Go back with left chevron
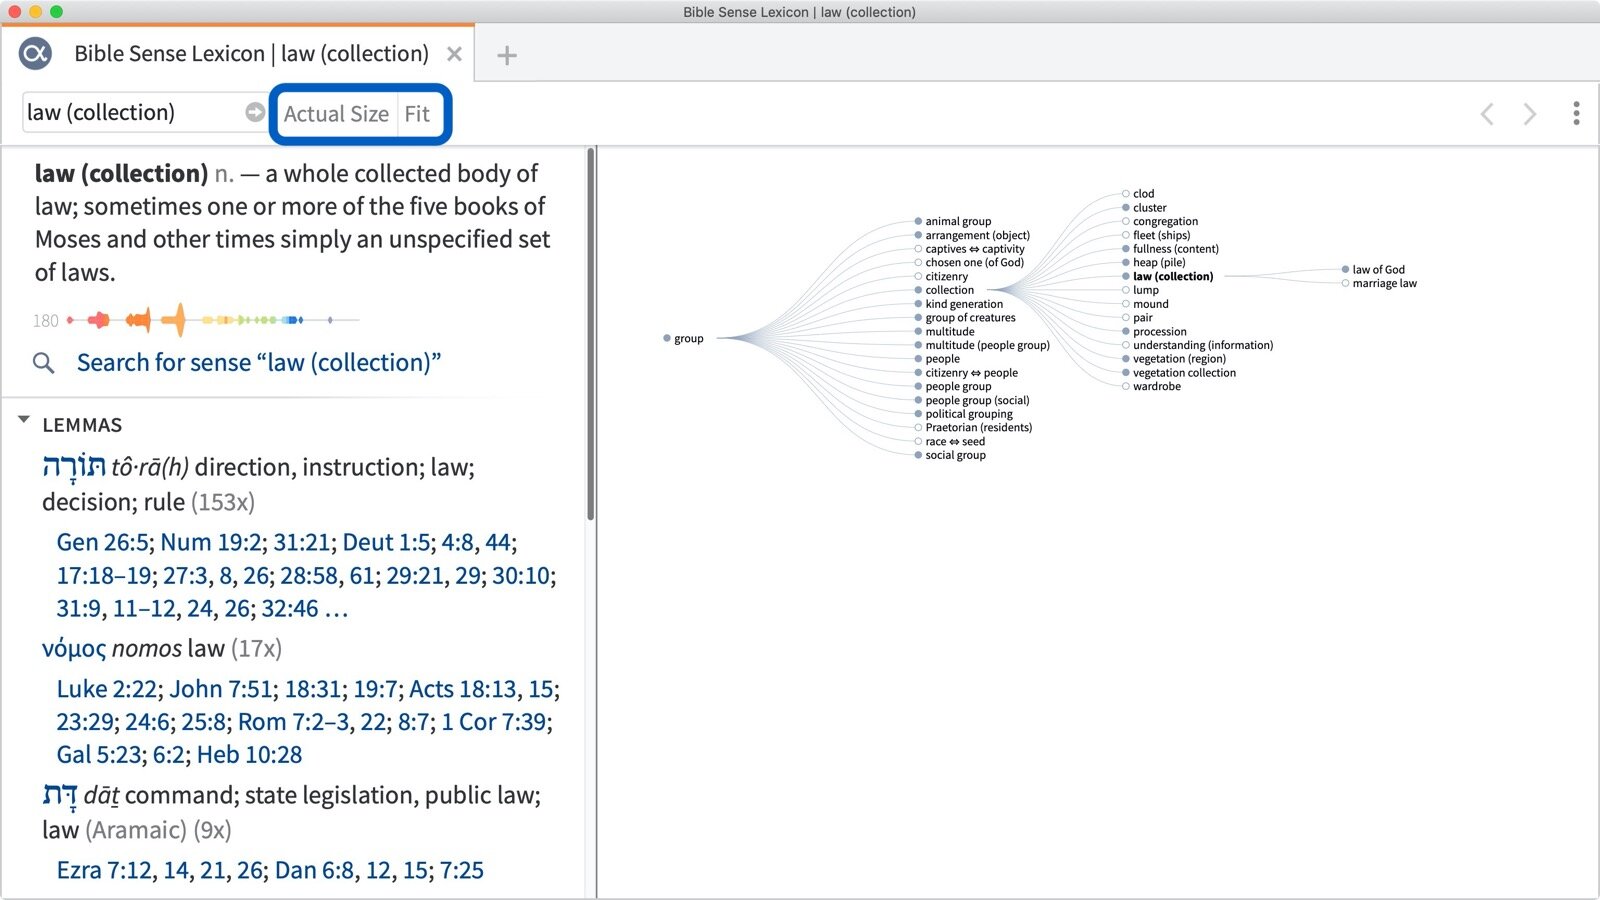 pyautogui.click(x=1487, y=114)
